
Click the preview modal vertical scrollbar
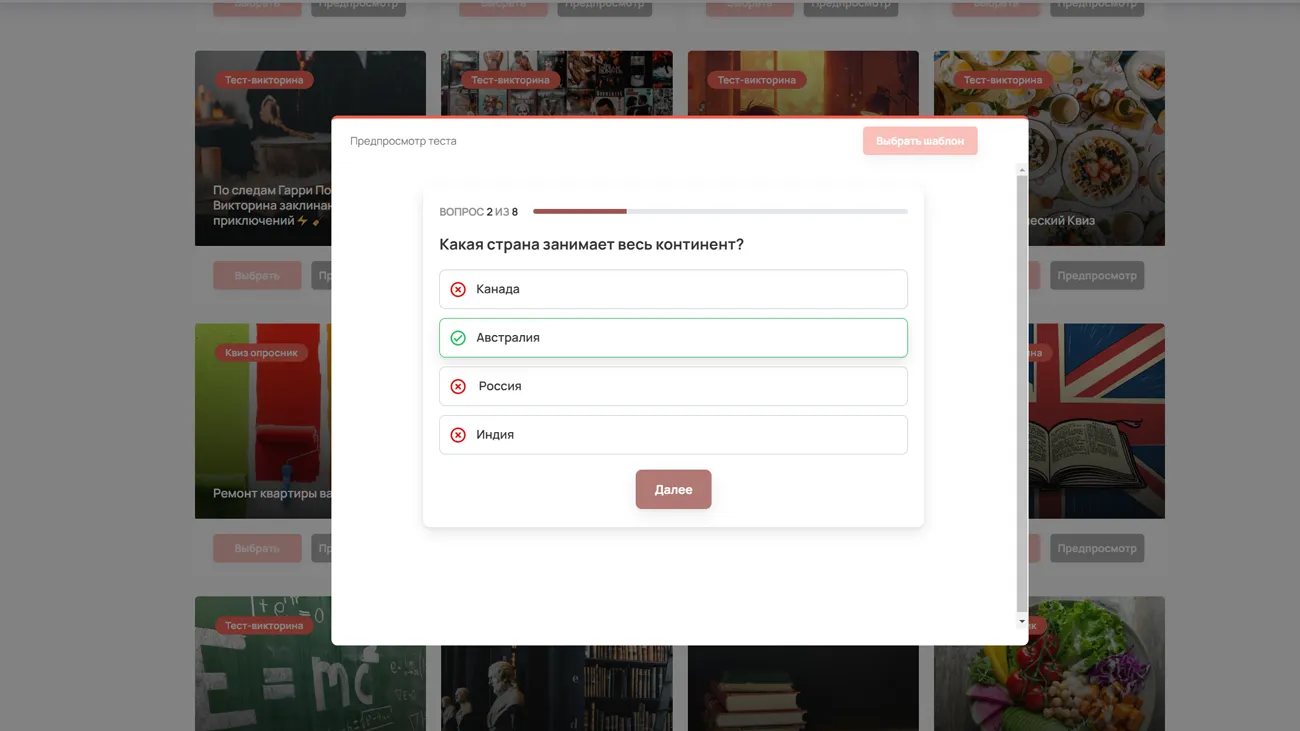[x=1021, y=390]
